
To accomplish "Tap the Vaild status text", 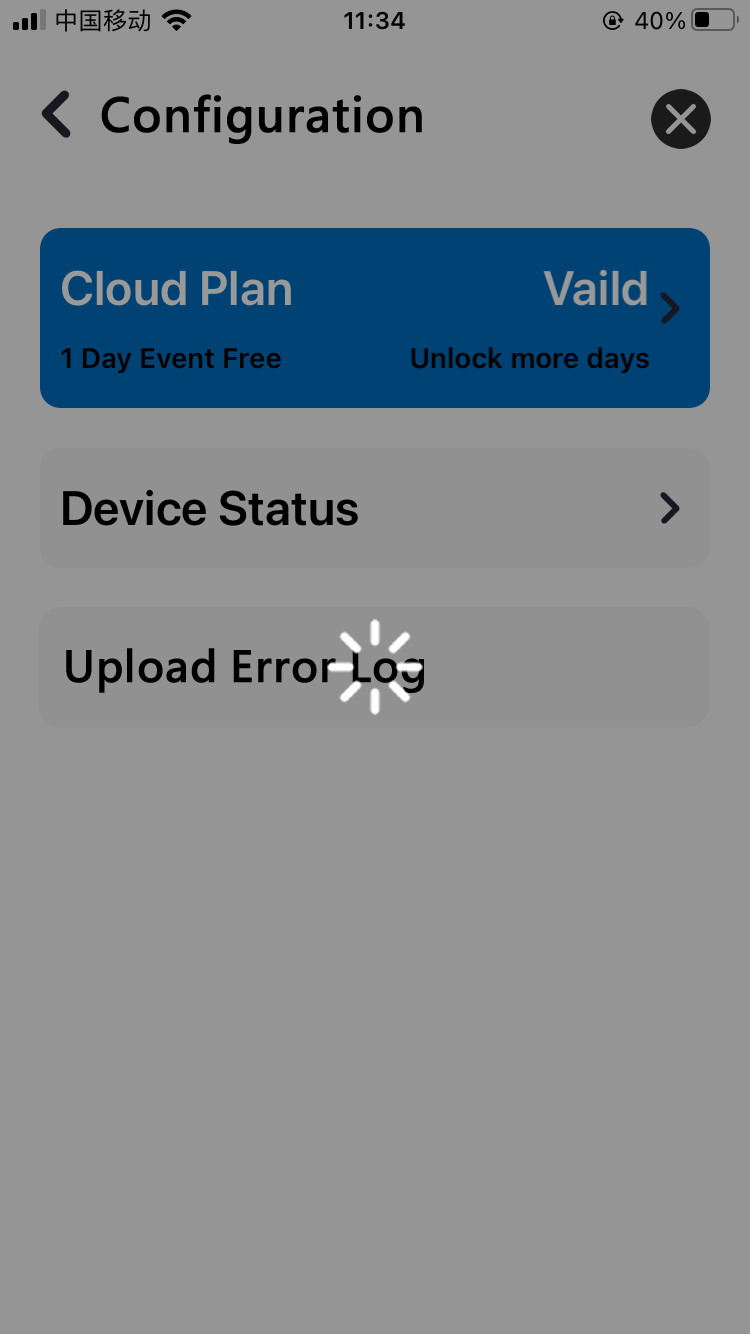I will (596, 289).
